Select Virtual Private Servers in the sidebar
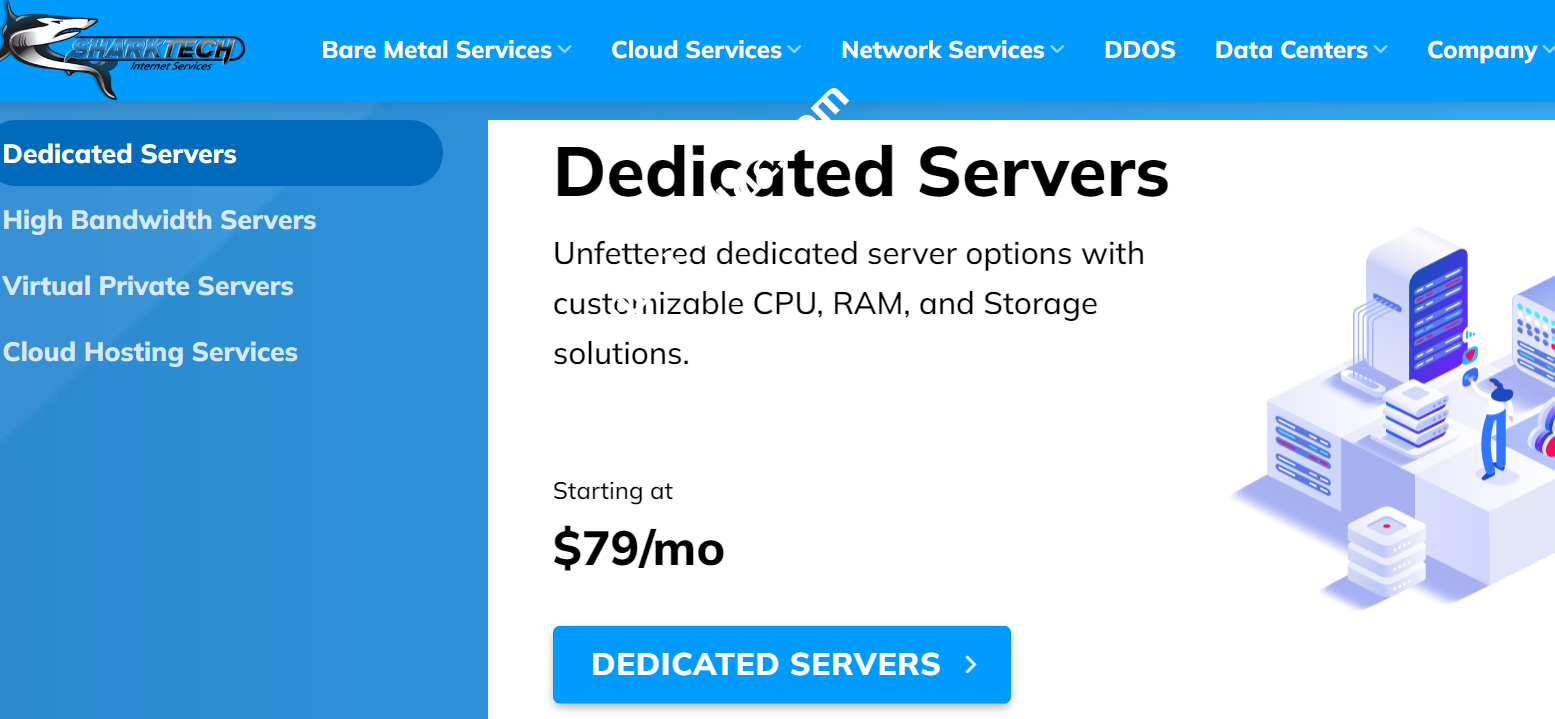 pos(148,286)
